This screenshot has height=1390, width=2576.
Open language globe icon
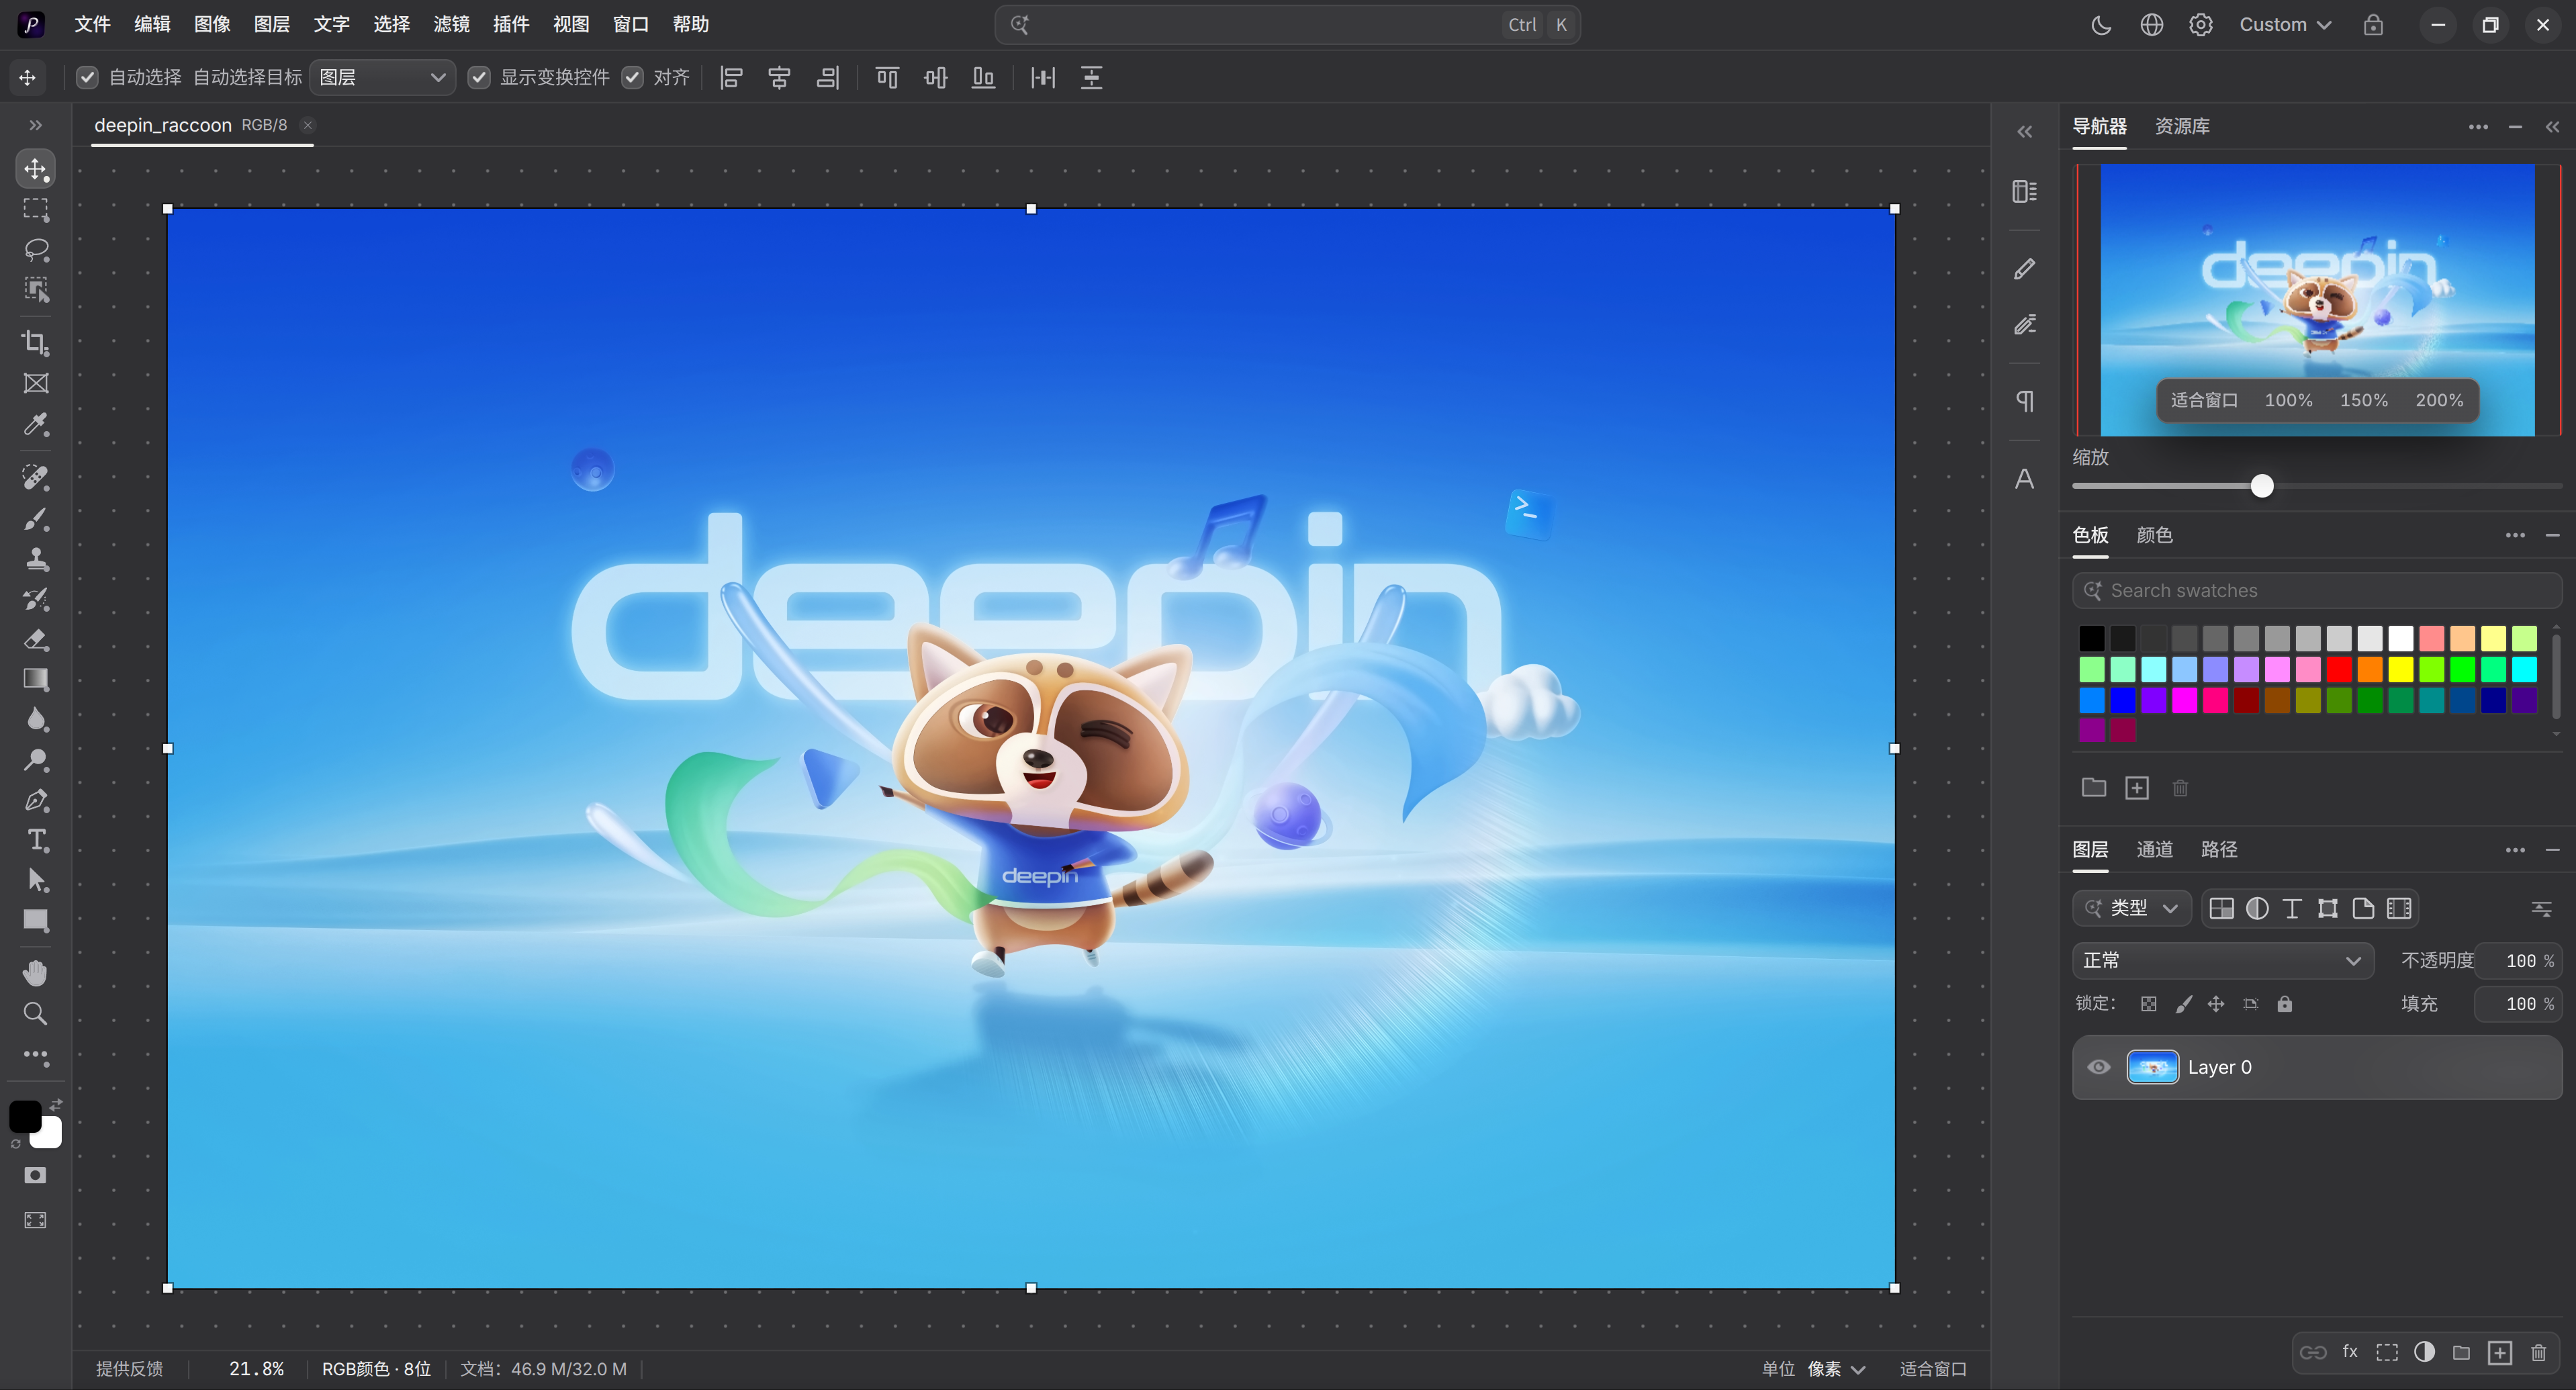(2151, 25)
